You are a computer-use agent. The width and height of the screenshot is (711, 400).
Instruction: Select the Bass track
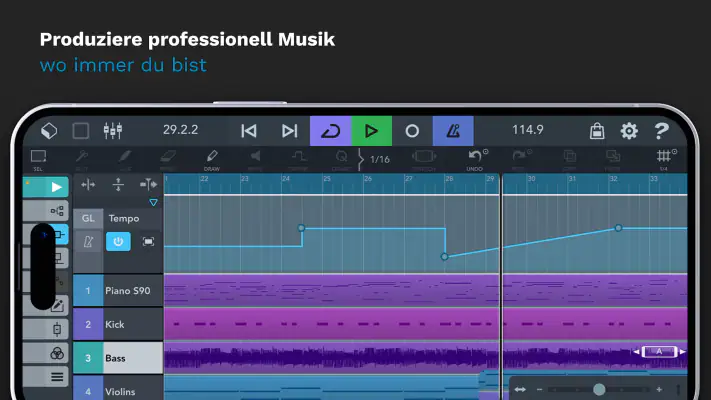115,358
